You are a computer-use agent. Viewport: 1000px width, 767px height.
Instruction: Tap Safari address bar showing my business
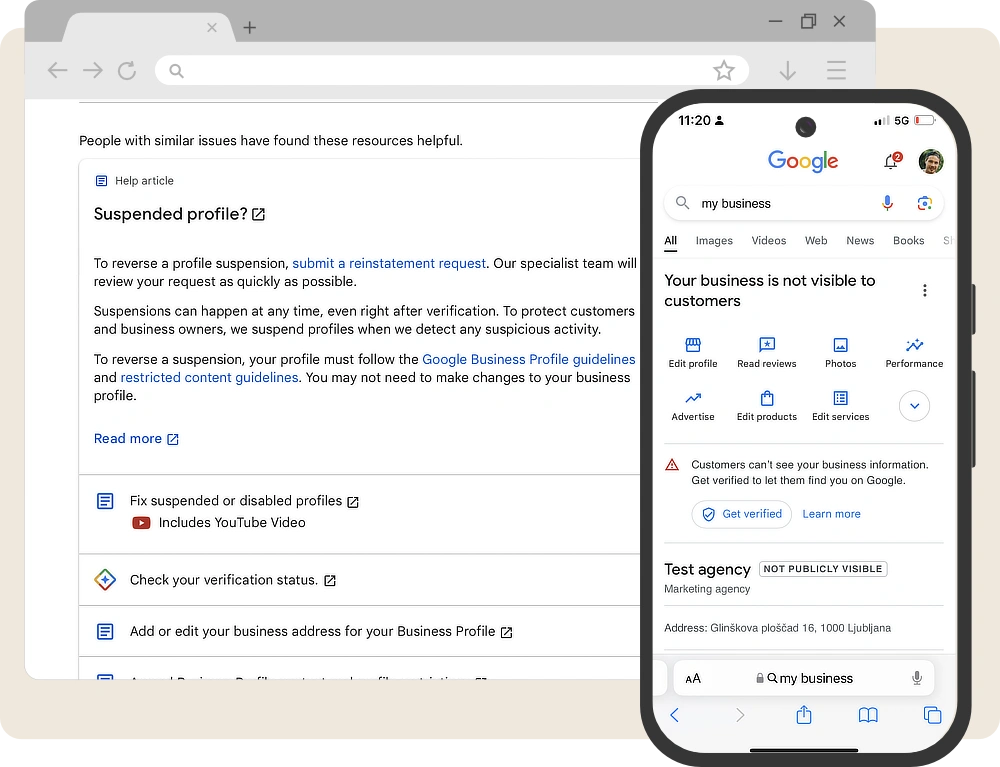pyautogui.click(x=804, y=678)
